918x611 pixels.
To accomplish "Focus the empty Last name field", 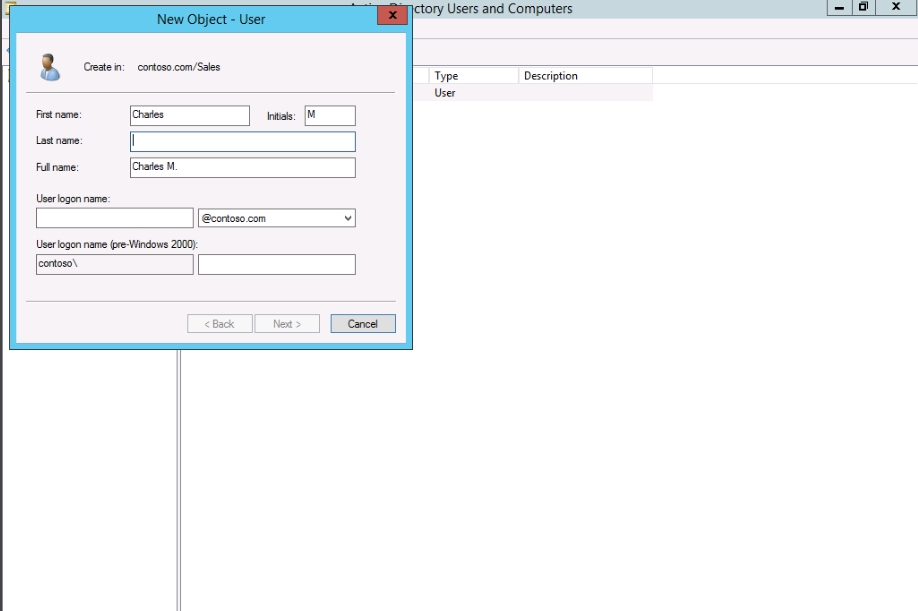I will (242, 141).
